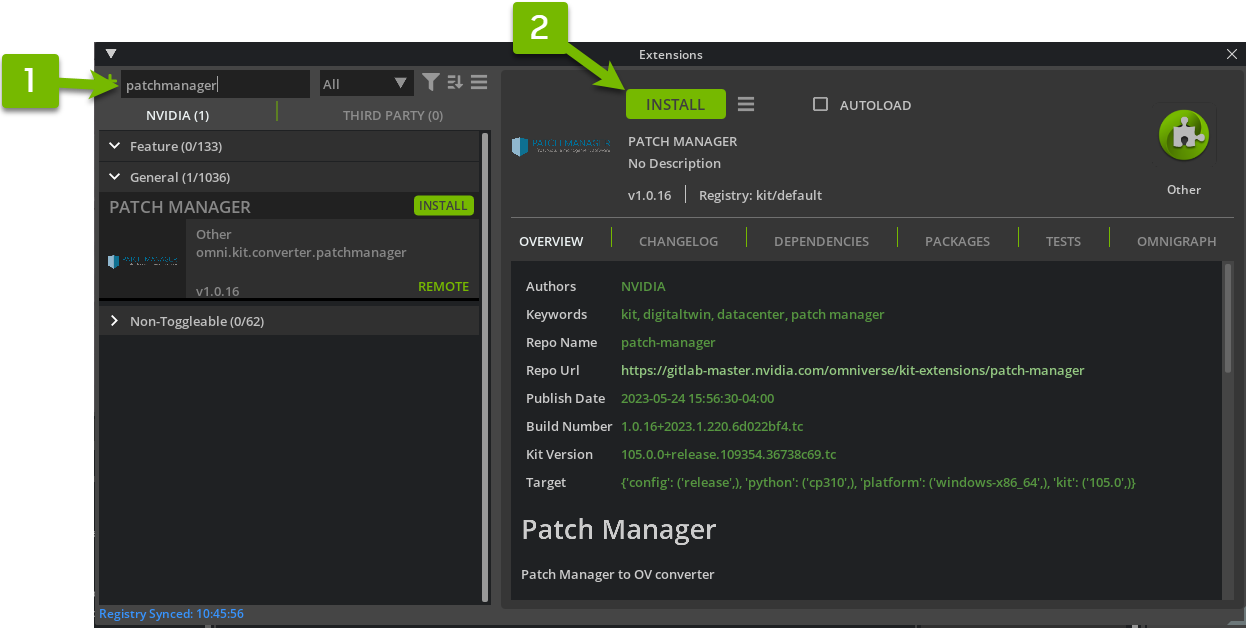Open the hamburger menu beside the sort icon
The image size is (1246, 628).
[x=479, y=82]
